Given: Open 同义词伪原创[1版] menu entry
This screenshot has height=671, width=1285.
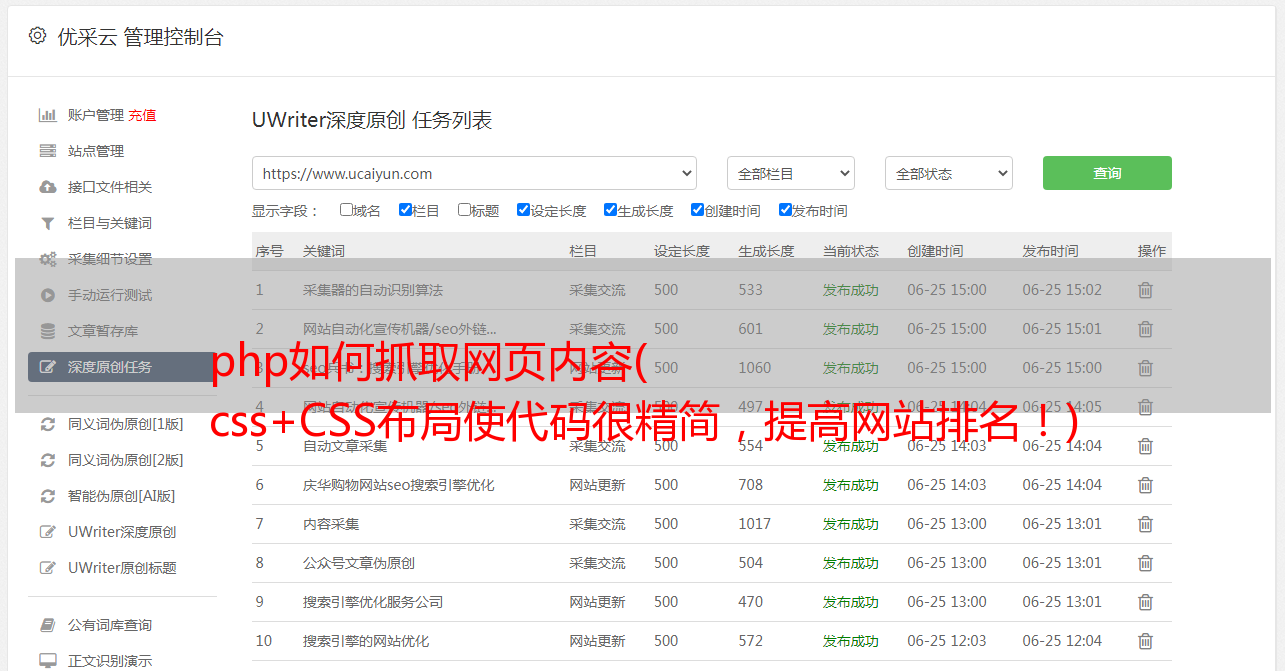Looking at the screenshot, I should [126, 424].
